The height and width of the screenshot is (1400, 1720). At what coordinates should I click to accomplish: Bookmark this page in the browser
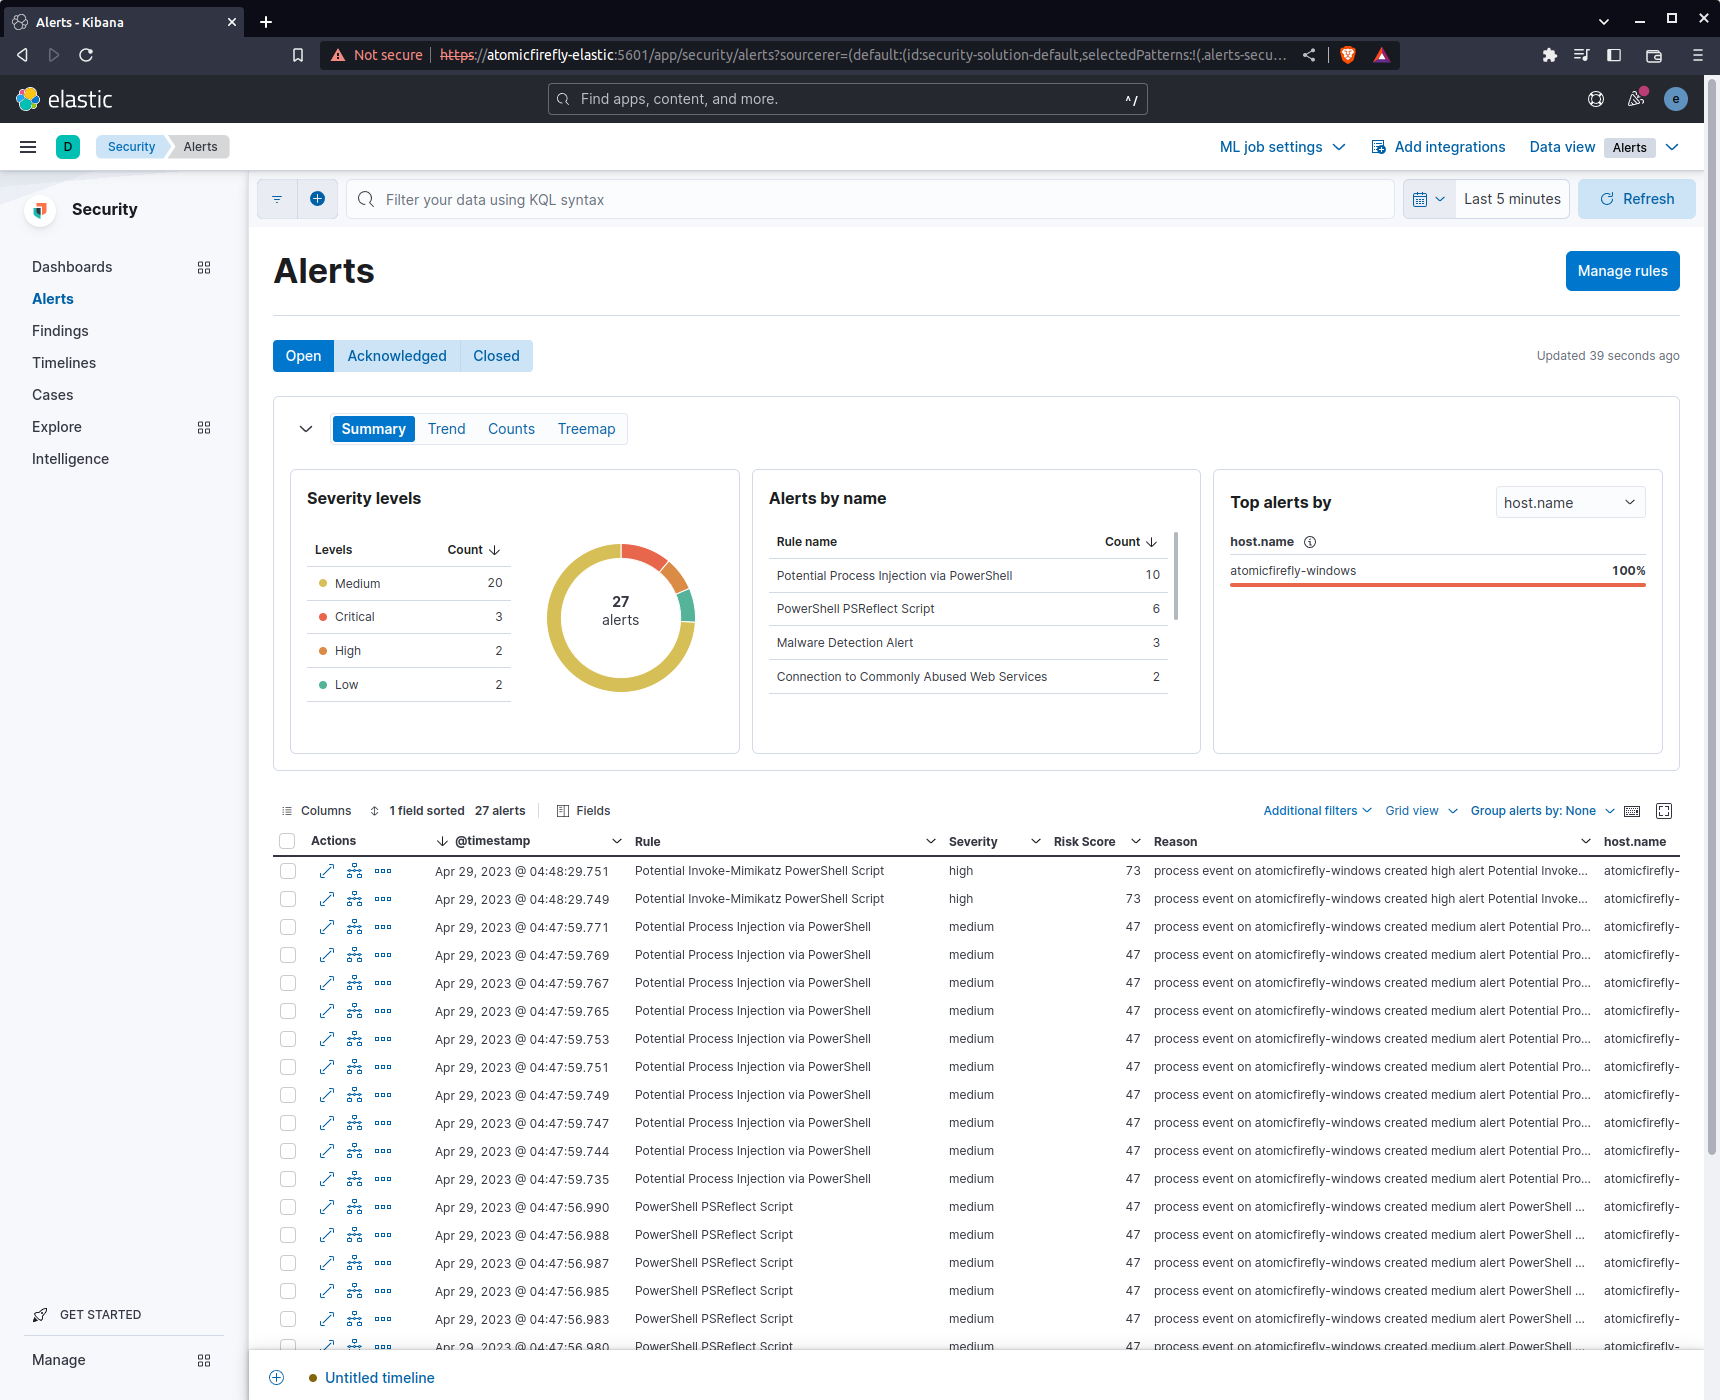(298, 55)
